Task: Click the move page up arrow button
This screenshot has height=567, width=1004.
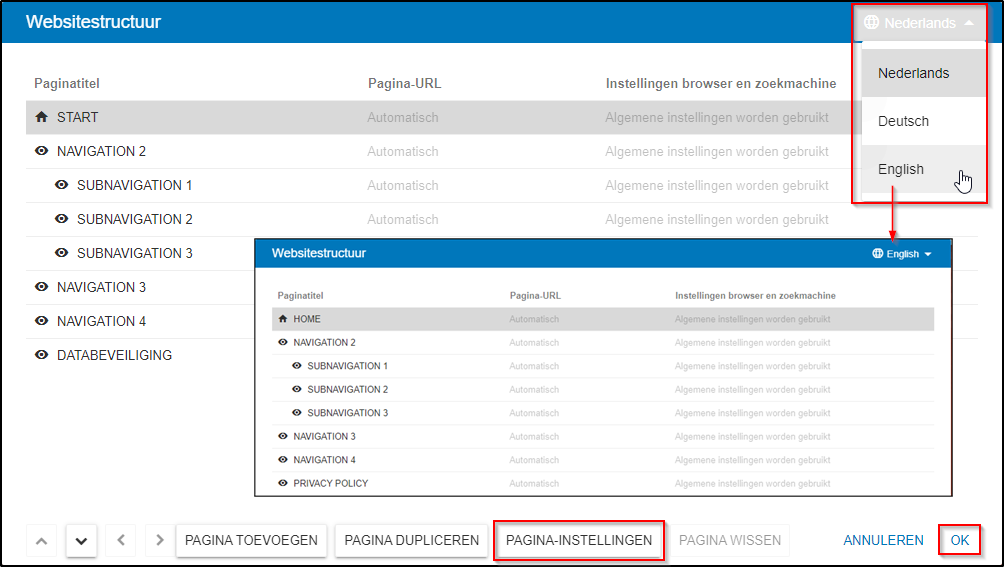Action: pyautogui.click(x=41, y=541)
